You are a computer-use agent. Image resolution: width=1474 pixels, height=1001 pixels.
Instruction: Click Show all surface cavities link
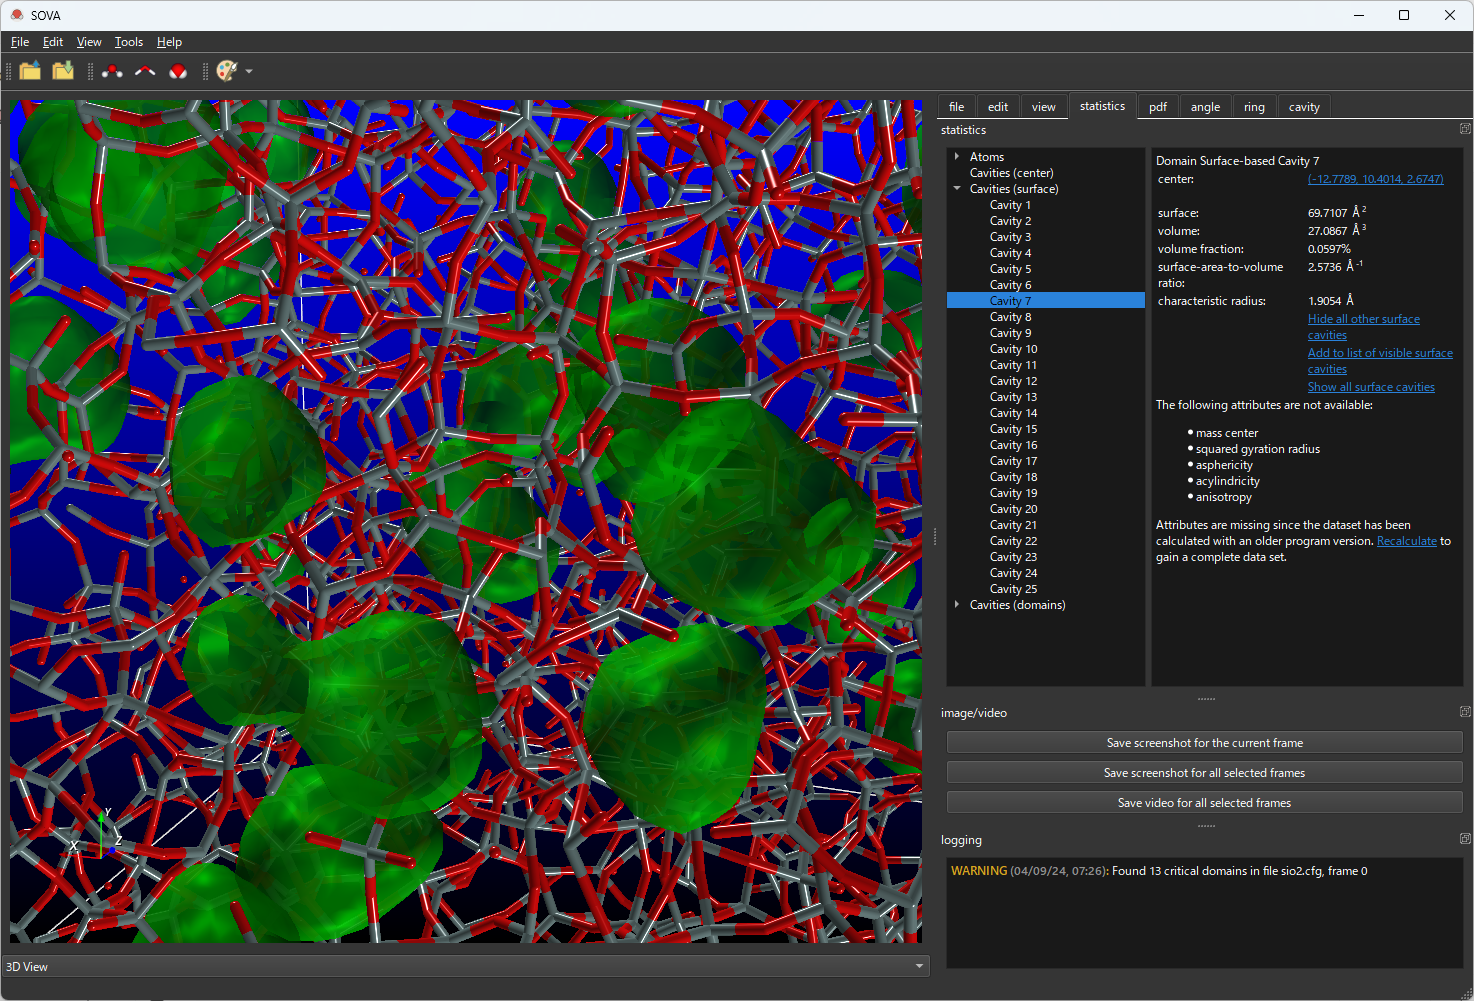(1371, 387)
